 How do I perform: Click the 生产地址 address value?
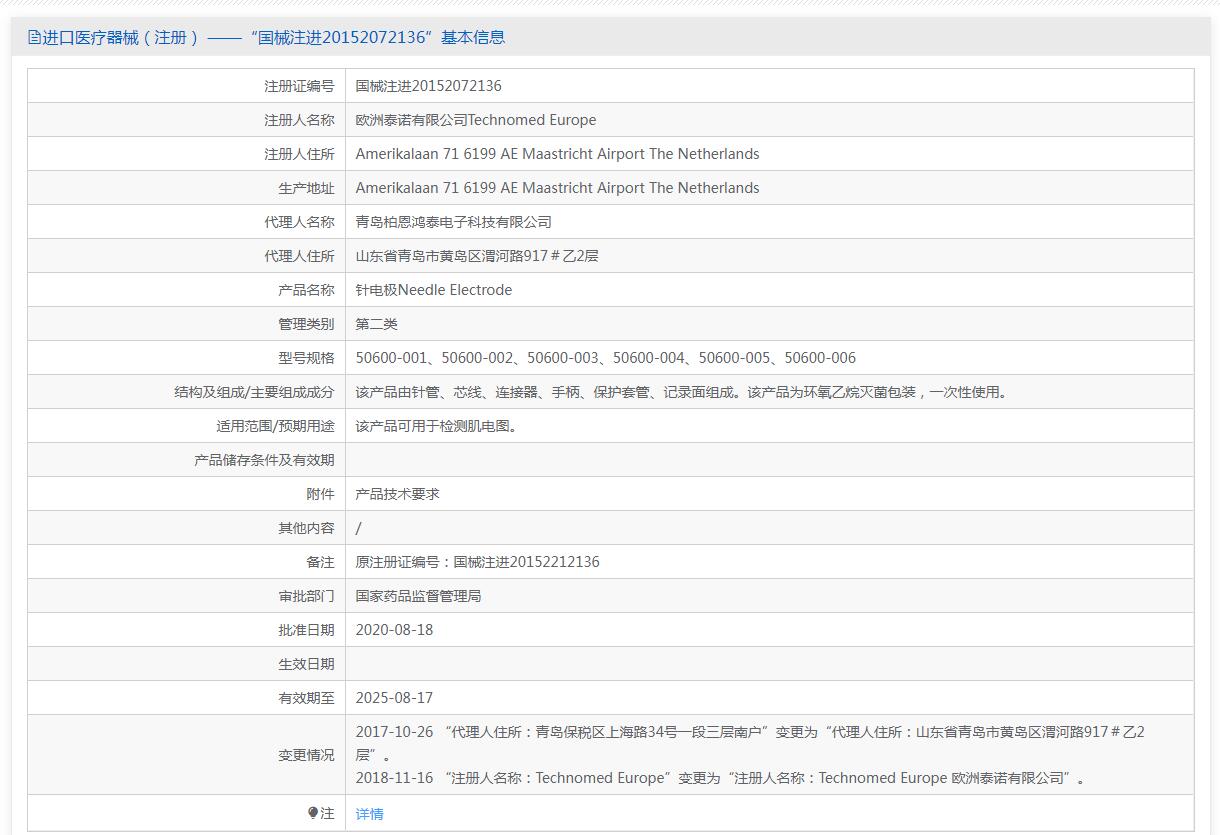click(x=557, y=188)
